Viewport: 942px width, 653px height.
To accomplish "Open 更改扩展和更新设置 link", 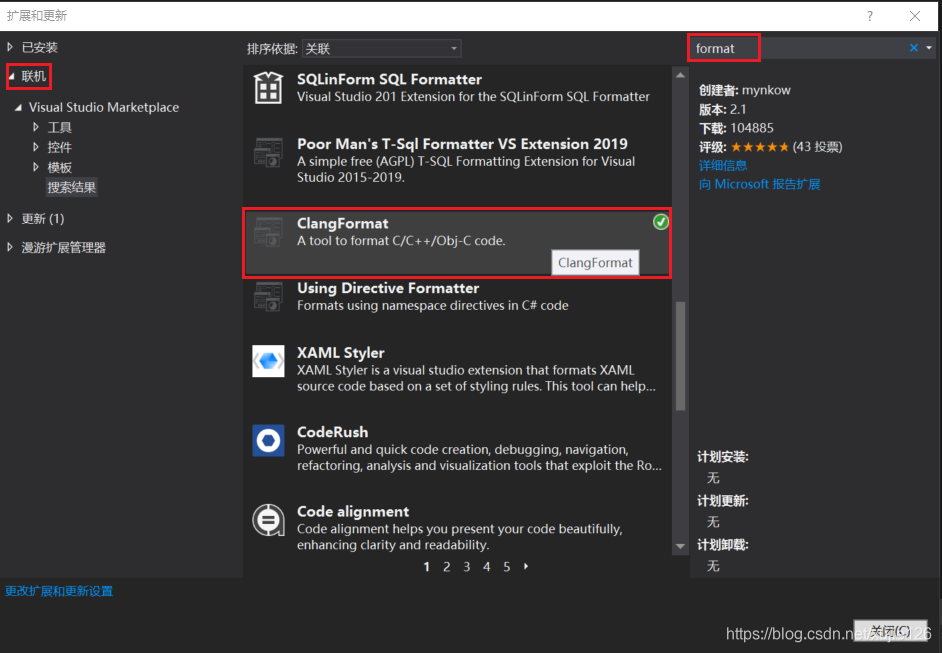I will point(59,591).
